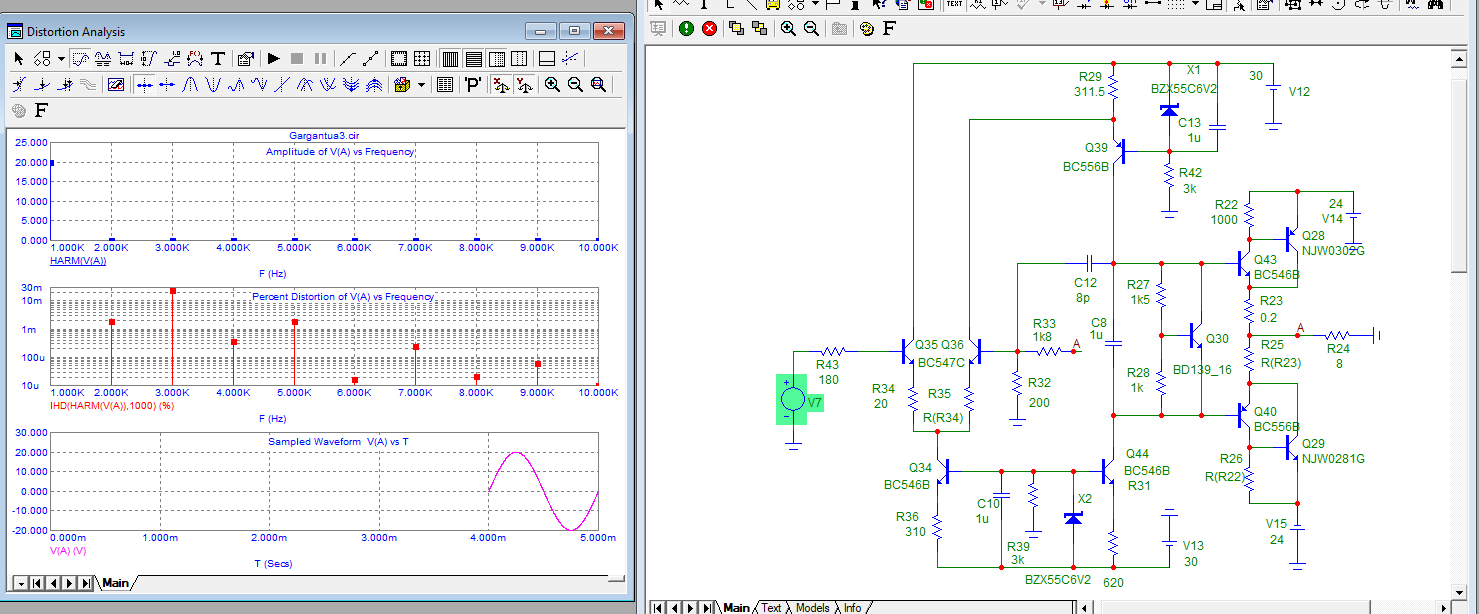Image resolution: width=1479 pixels, height=614 pixels.
Task: Toggle the vertical grid lines button
Action: click(450, 58)
